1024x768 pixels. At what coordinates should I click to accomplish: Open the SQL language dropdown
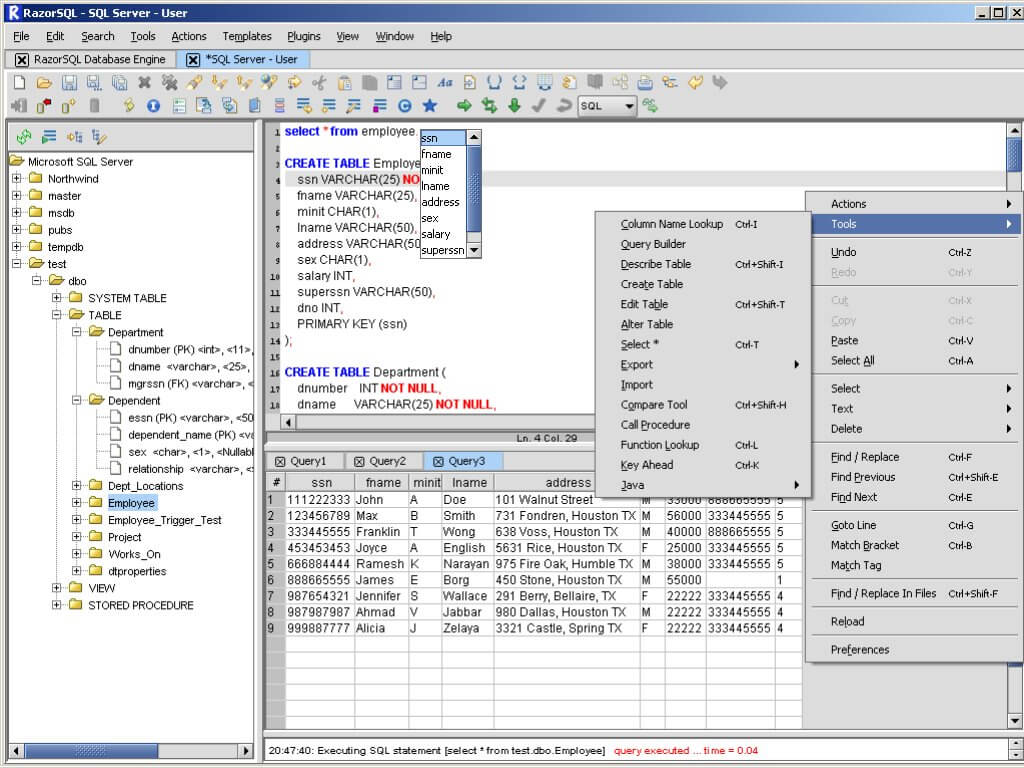click(607, 106)
